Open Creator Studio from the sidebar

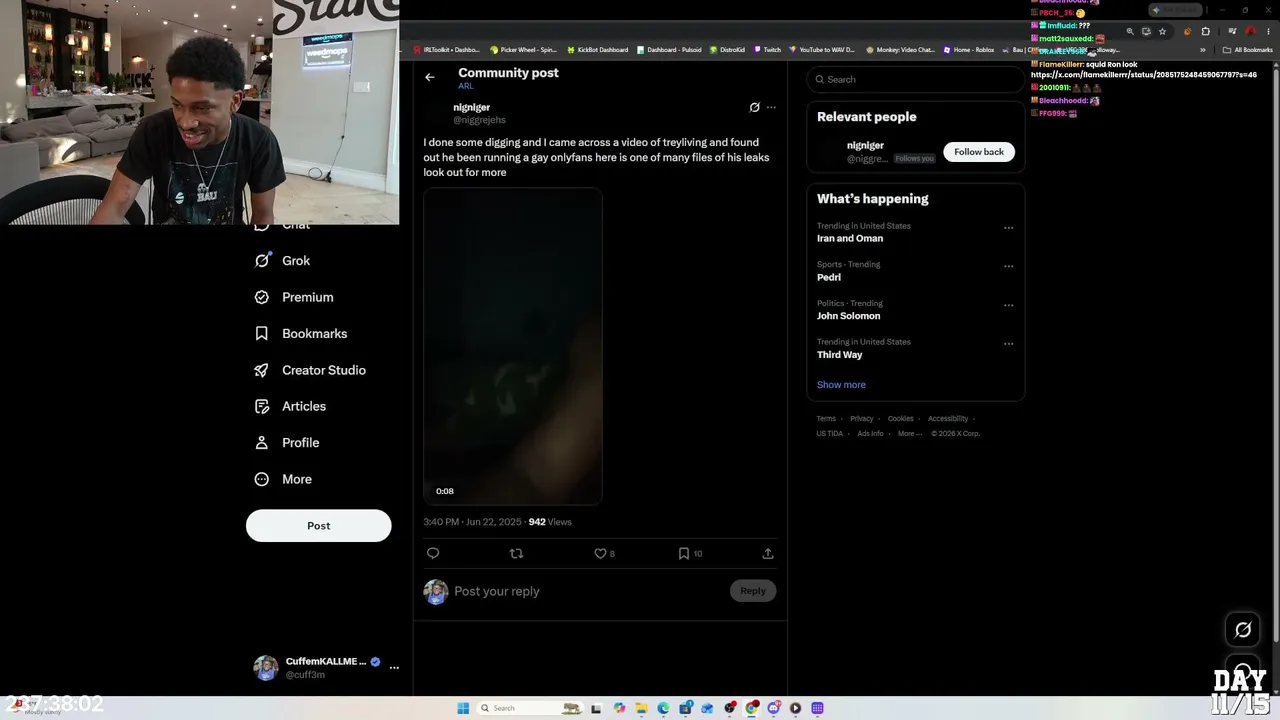[309, 370]
